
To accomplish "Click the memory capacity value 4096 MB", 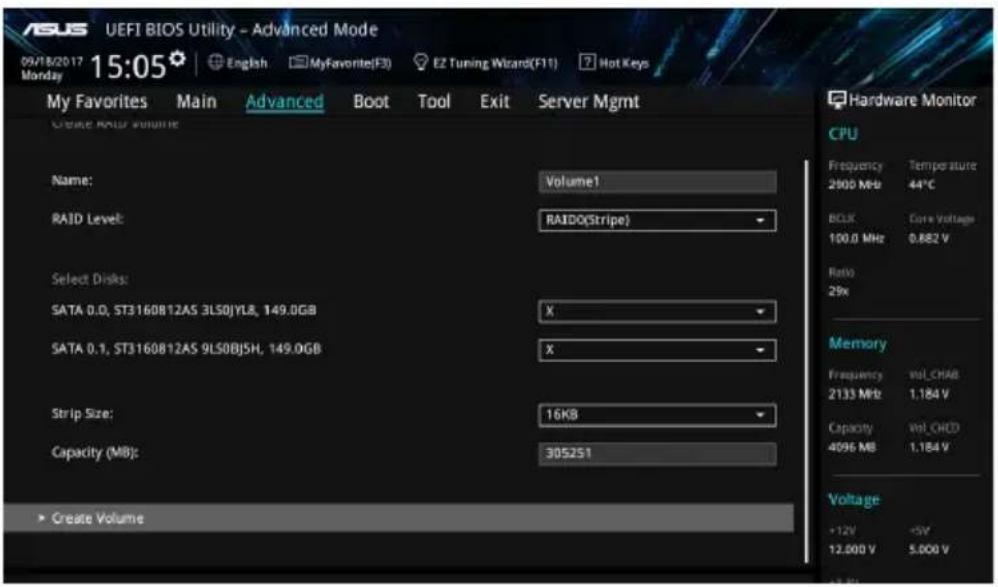I will pyautogui.click(x=852, y=447).
